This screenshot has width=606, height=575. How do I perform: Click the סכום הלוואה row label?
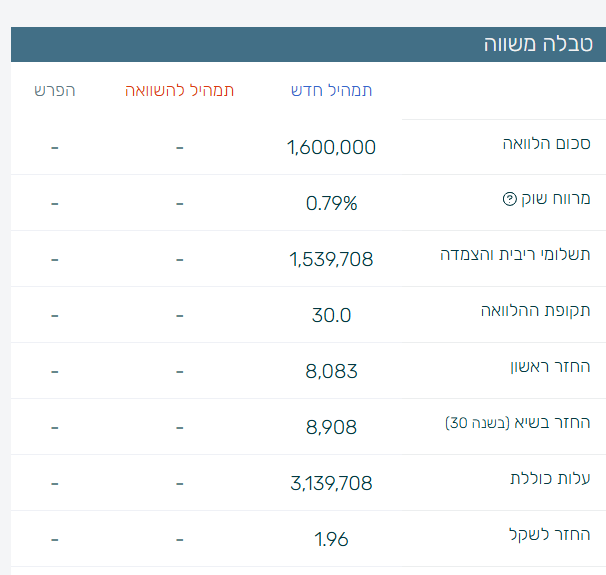click(546, 143)
